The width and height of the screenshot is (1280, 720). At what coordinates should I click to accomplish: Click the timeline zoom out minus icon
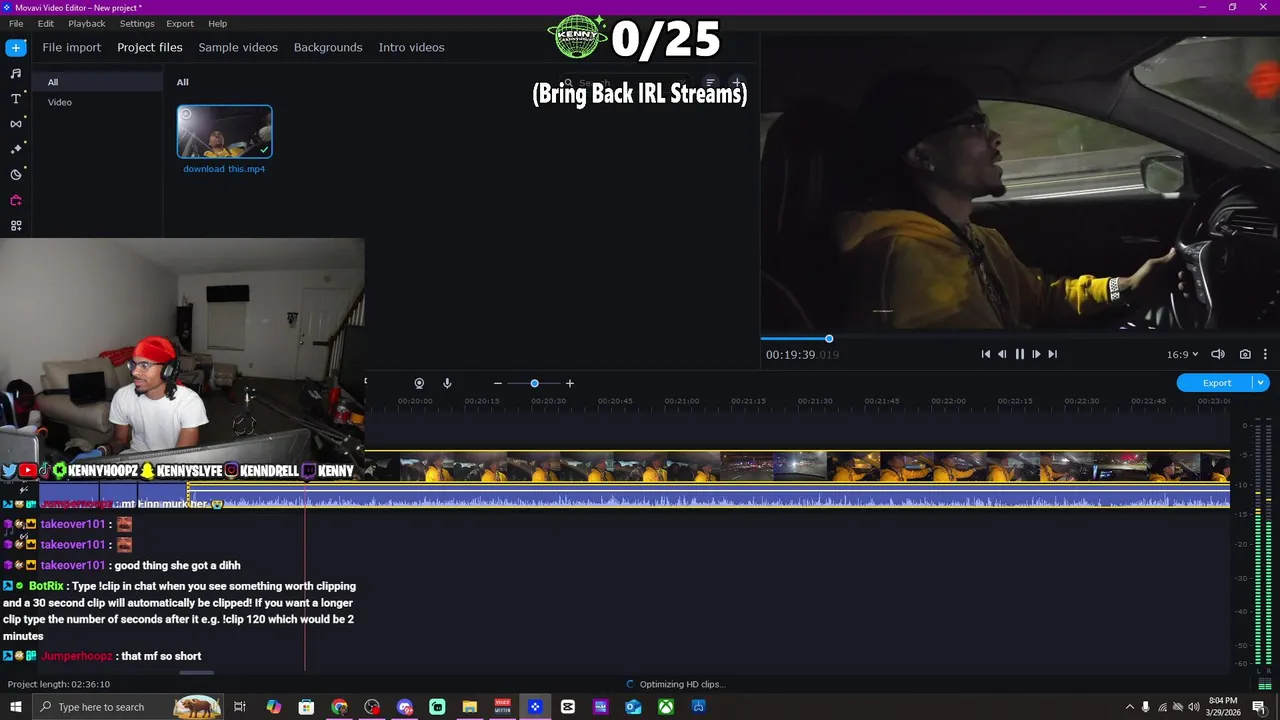click(498, 383)
